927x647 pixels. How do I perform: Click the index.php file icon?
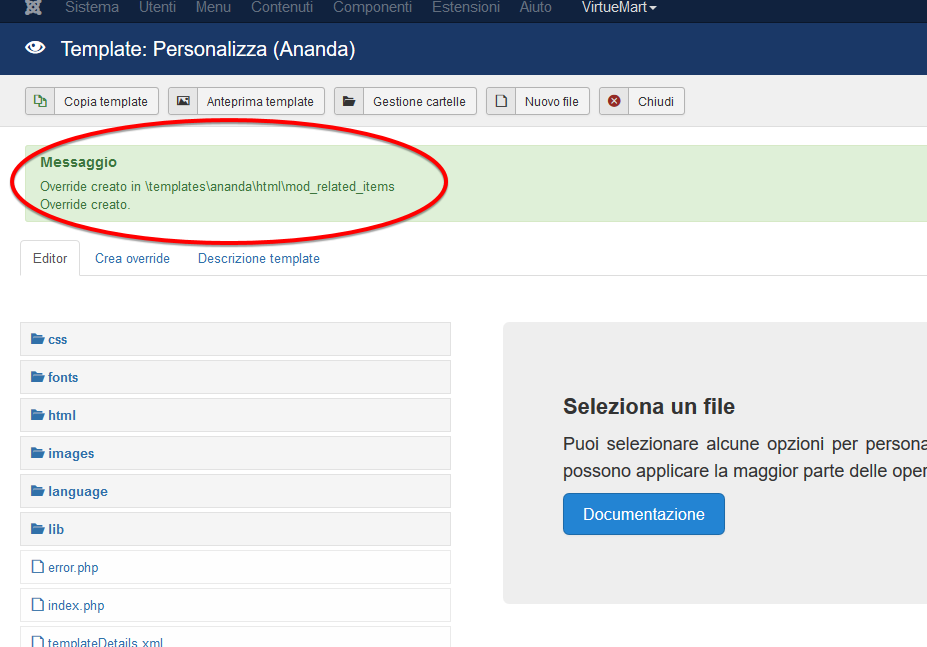(x=38, y=604)
